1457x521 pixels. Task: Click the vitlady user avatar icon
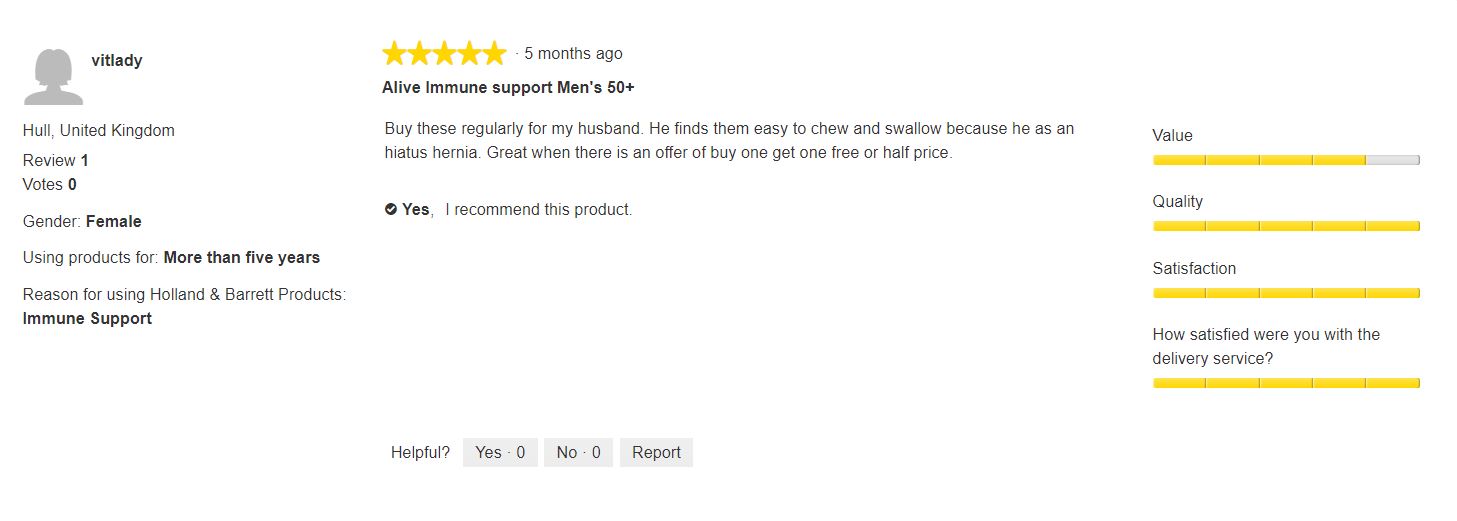click(54, 76)
